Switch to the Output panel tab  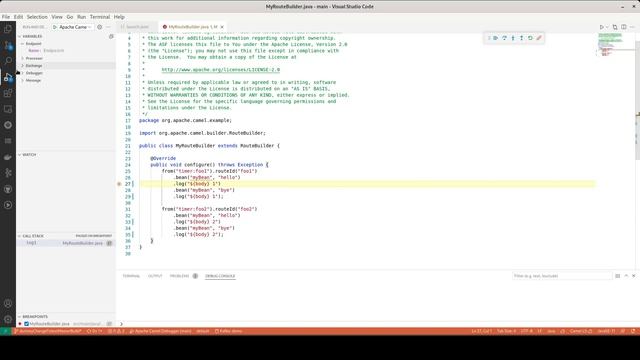coord(155,276)
